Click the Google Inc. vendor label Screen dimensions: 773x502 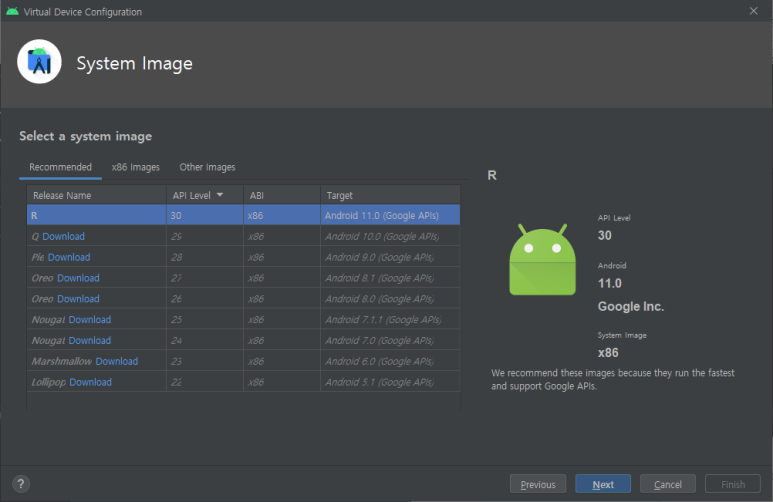[x=631, y=306]
